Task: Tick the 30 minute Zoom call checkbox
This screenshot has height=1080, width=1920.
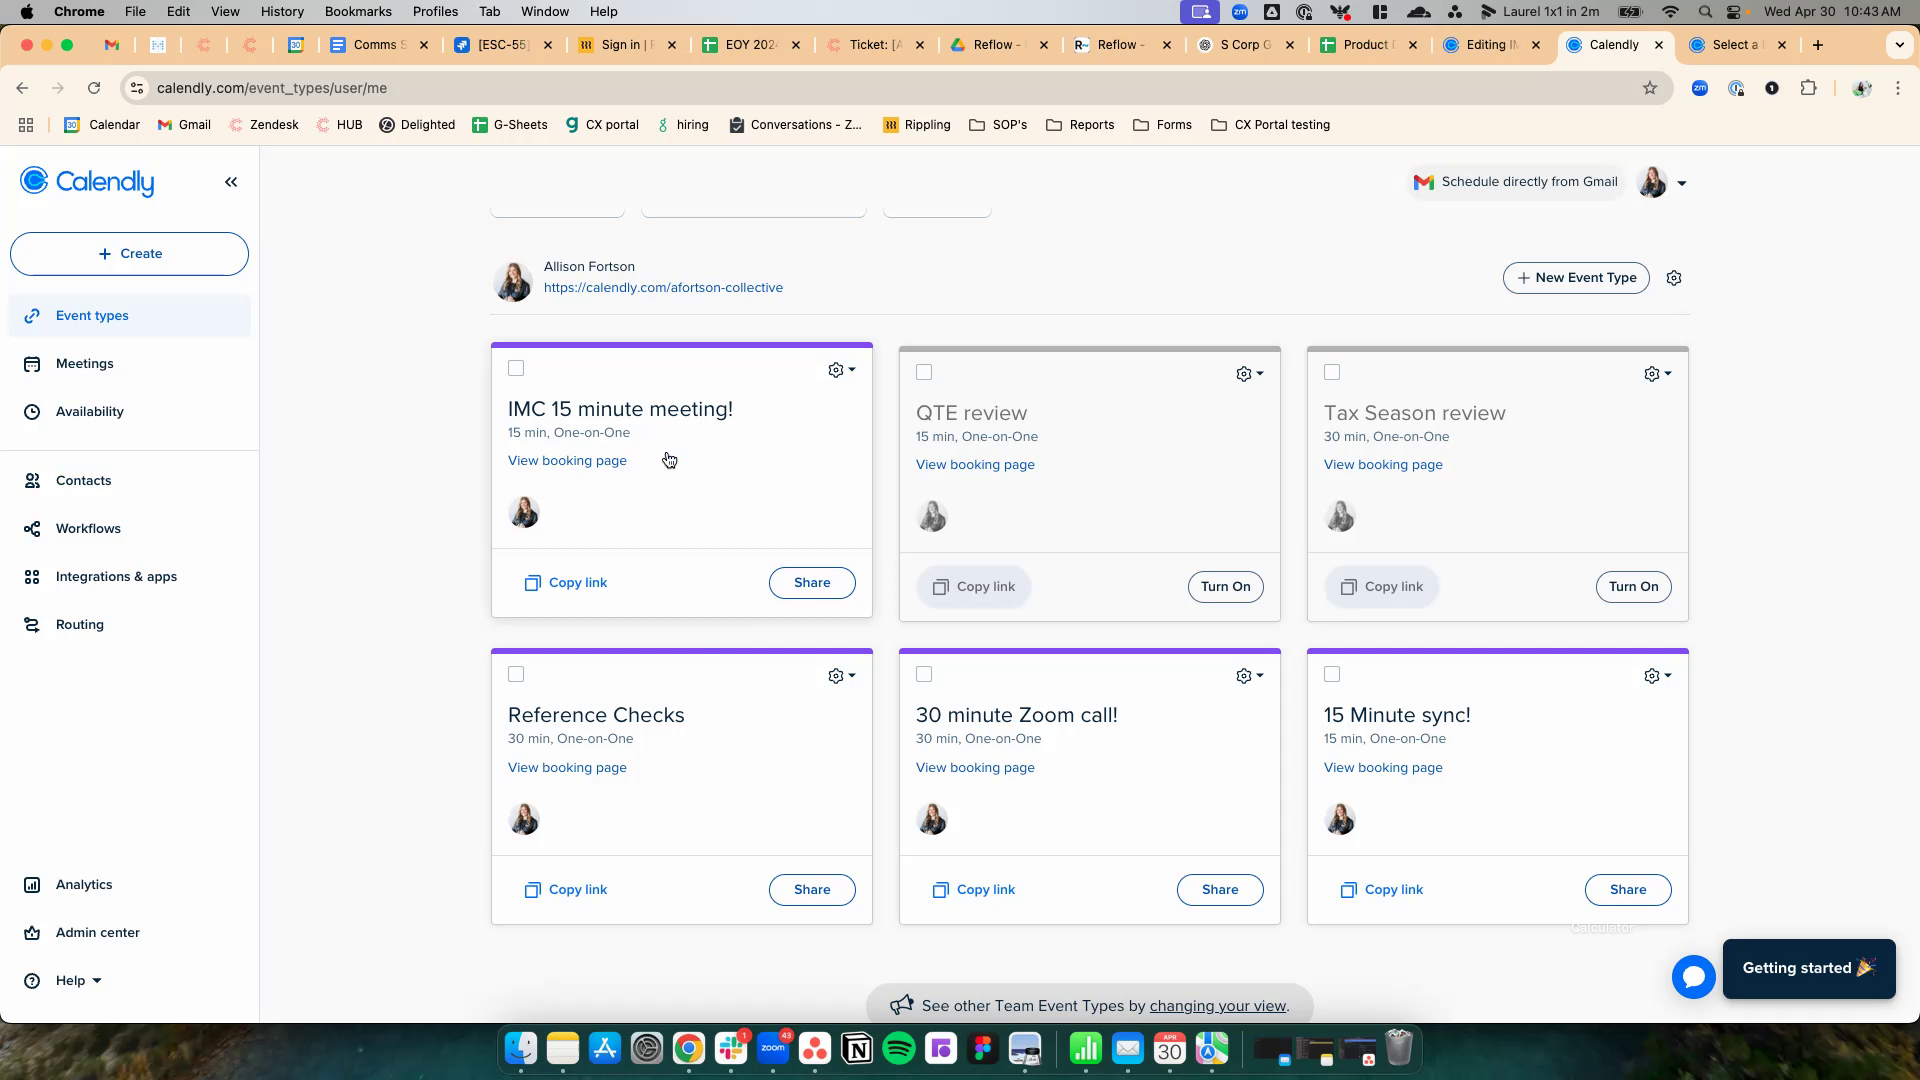Action: point(924,675)
